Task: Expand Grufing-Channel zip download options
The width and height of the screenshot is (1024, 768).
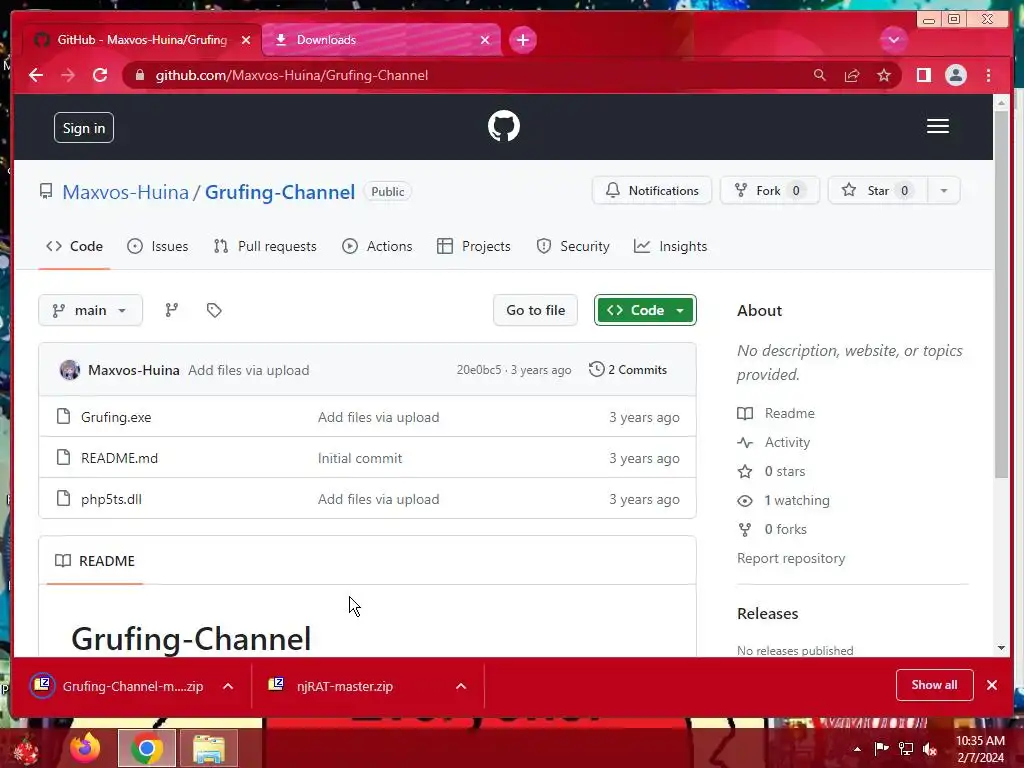Action: point(228,686)
